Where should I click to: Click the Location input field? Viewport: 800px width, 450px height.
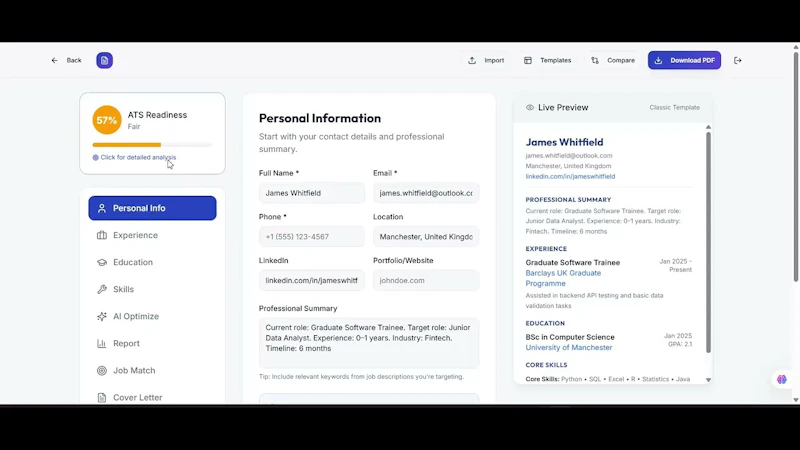426,237
